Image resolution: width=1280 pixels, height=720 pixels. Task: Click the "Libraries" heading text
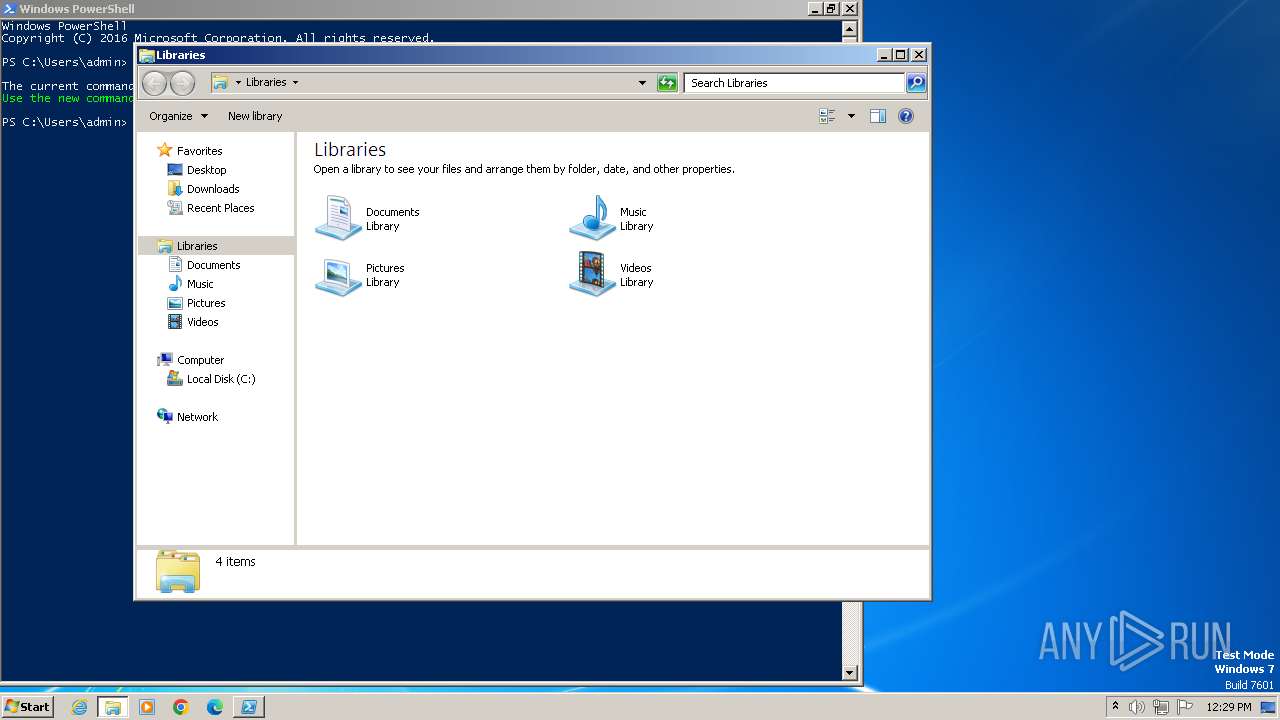[x=350, y=149]
